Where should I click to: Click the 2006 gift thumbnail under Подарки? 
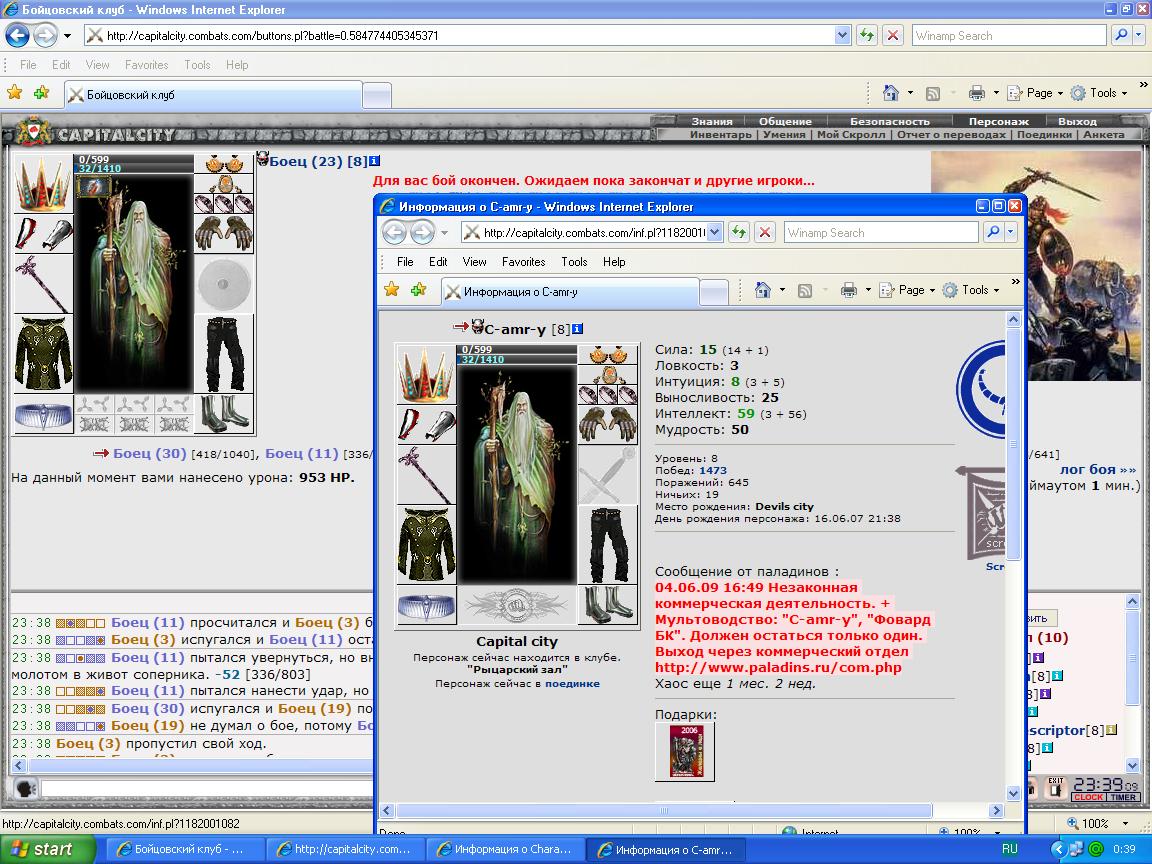685,752
